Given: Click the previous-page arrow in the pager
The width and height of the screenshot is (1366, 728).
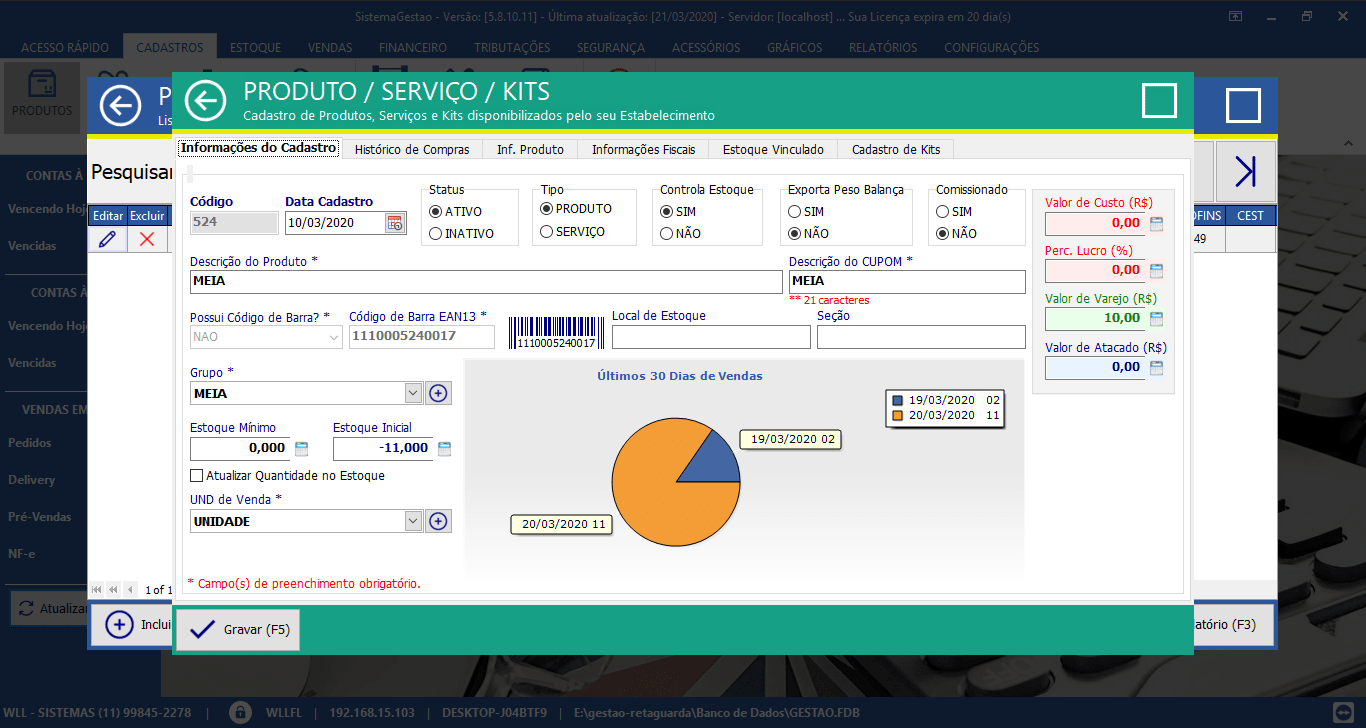Looking at the screenshot, I should pos(113,590).
